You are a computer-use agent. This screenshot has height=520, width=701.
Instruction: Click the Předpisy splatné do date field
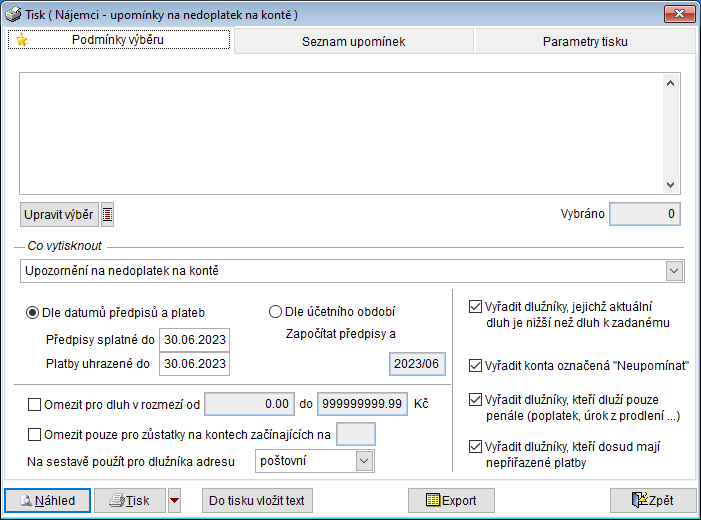[x=194, y=338]
